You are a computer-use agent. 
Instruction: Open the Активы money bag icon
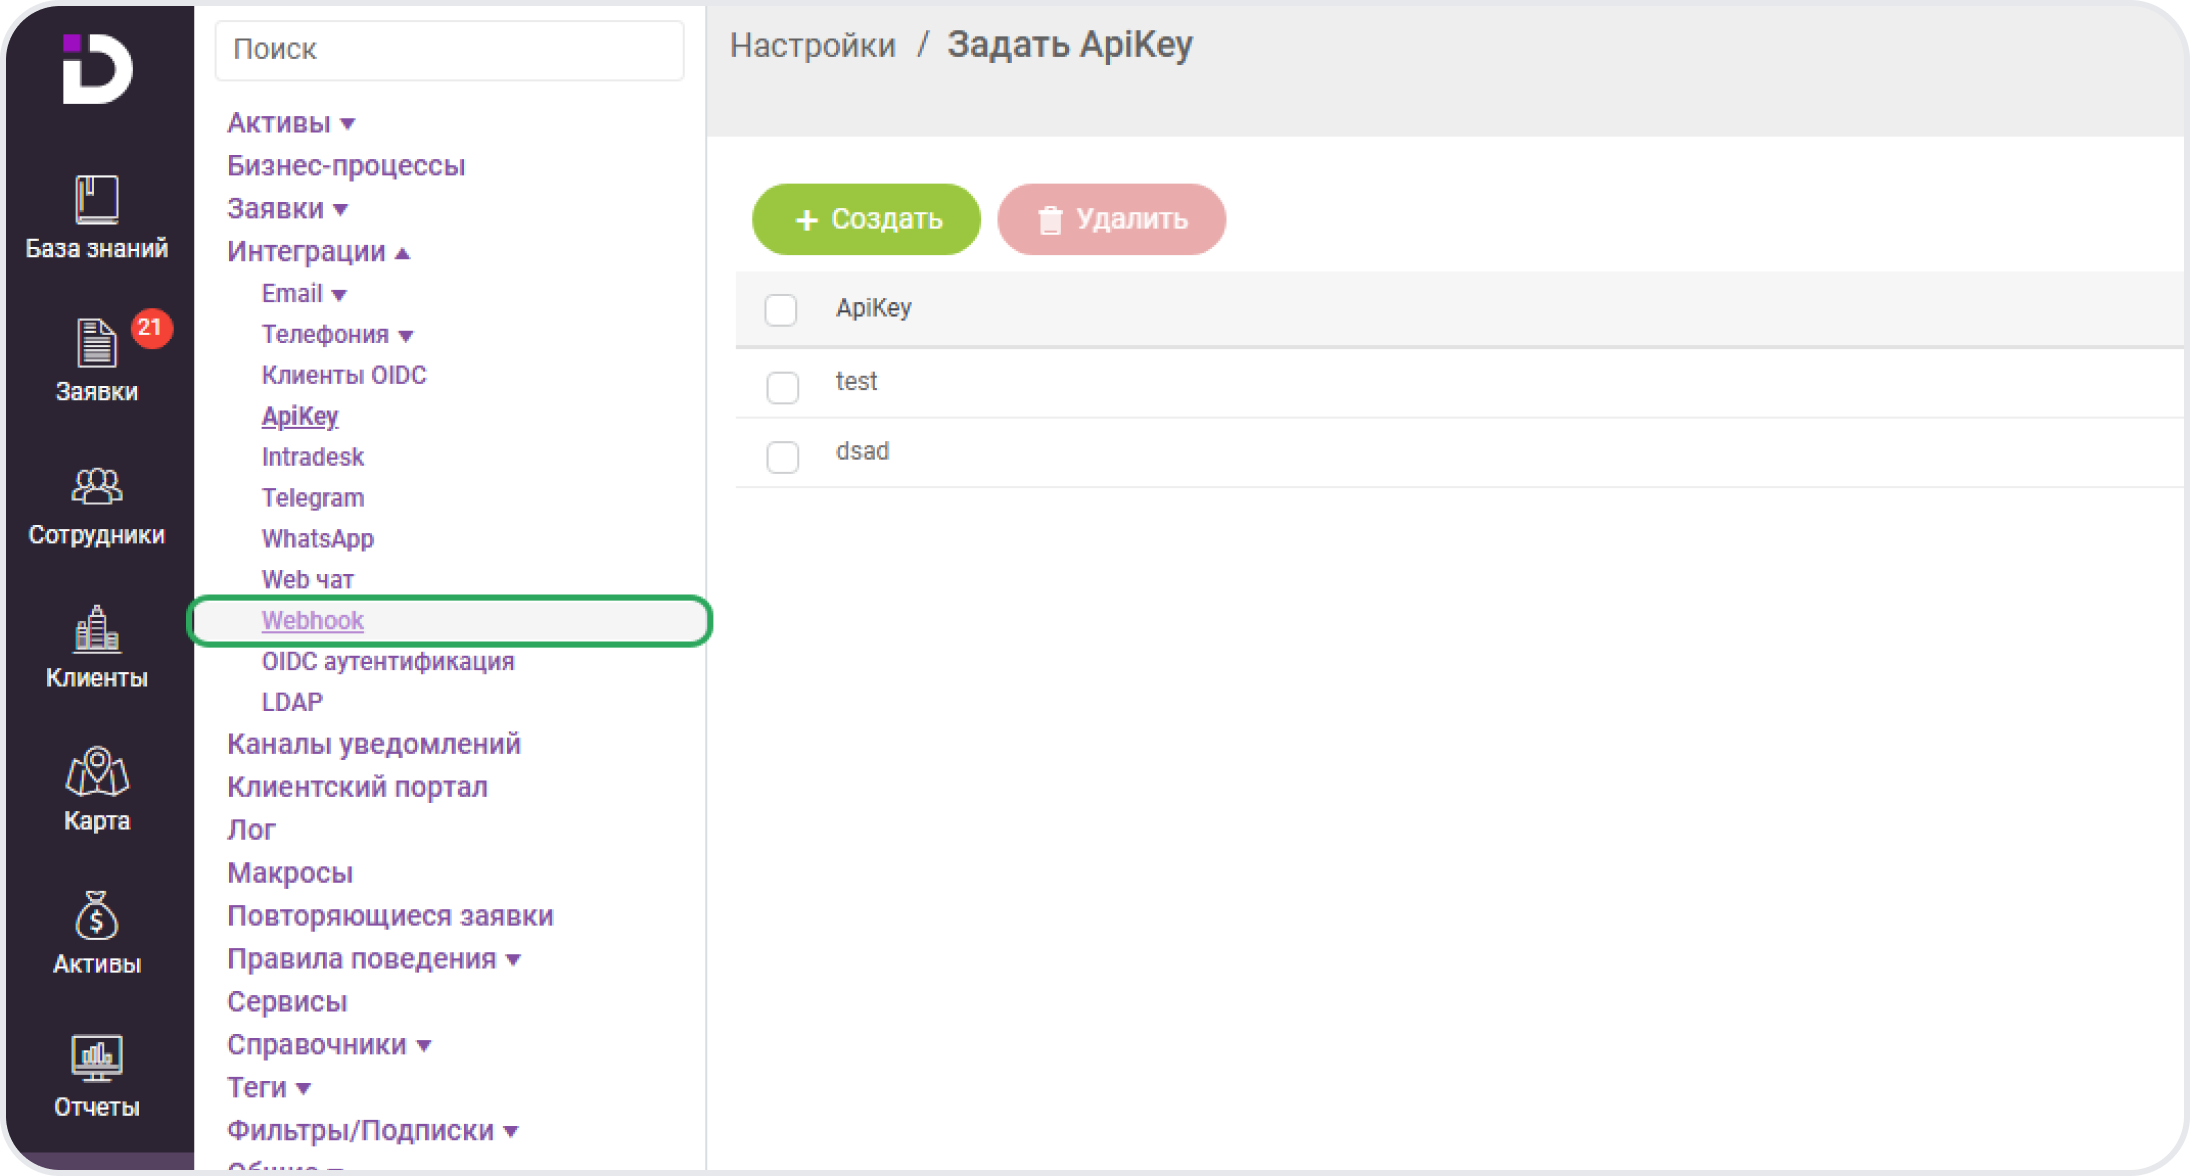97,916
